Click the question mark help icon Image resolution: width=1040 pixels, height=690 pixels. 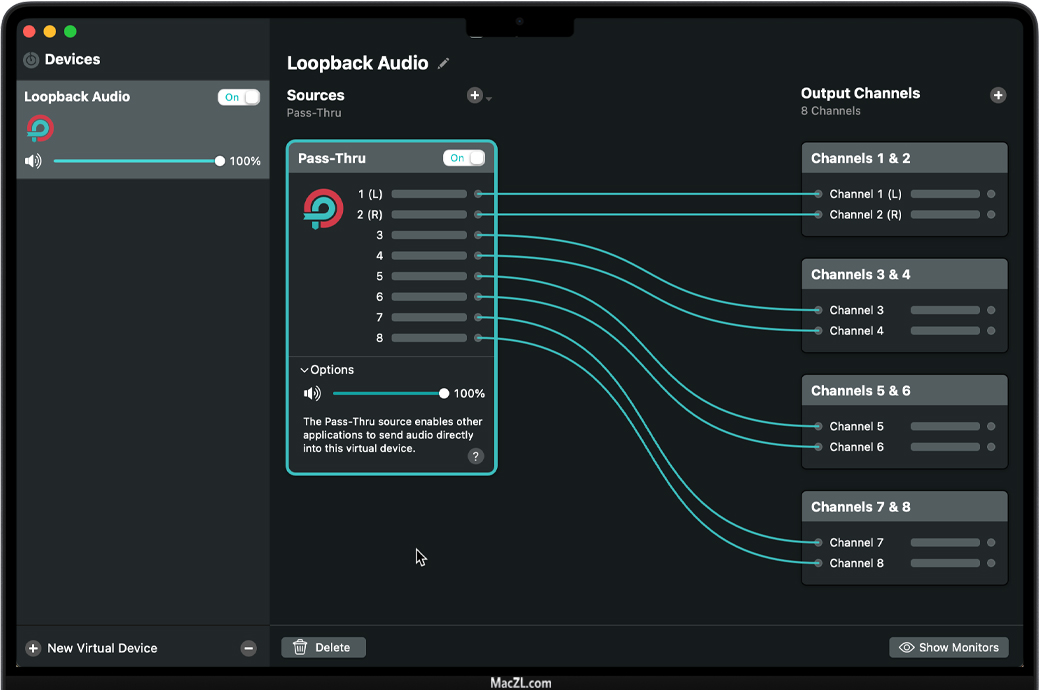point(476,456)
